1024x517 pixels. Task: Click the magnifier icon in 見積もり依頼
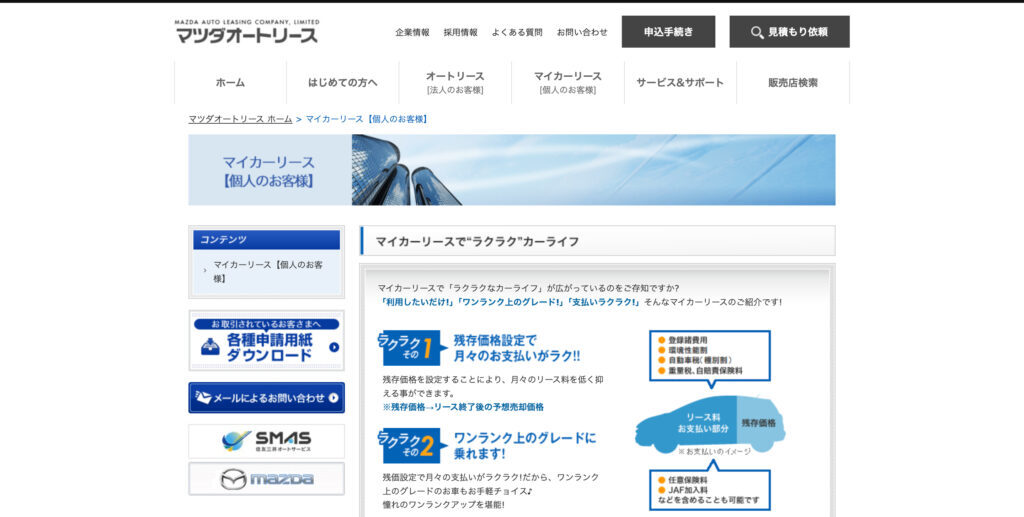(757, 32)
